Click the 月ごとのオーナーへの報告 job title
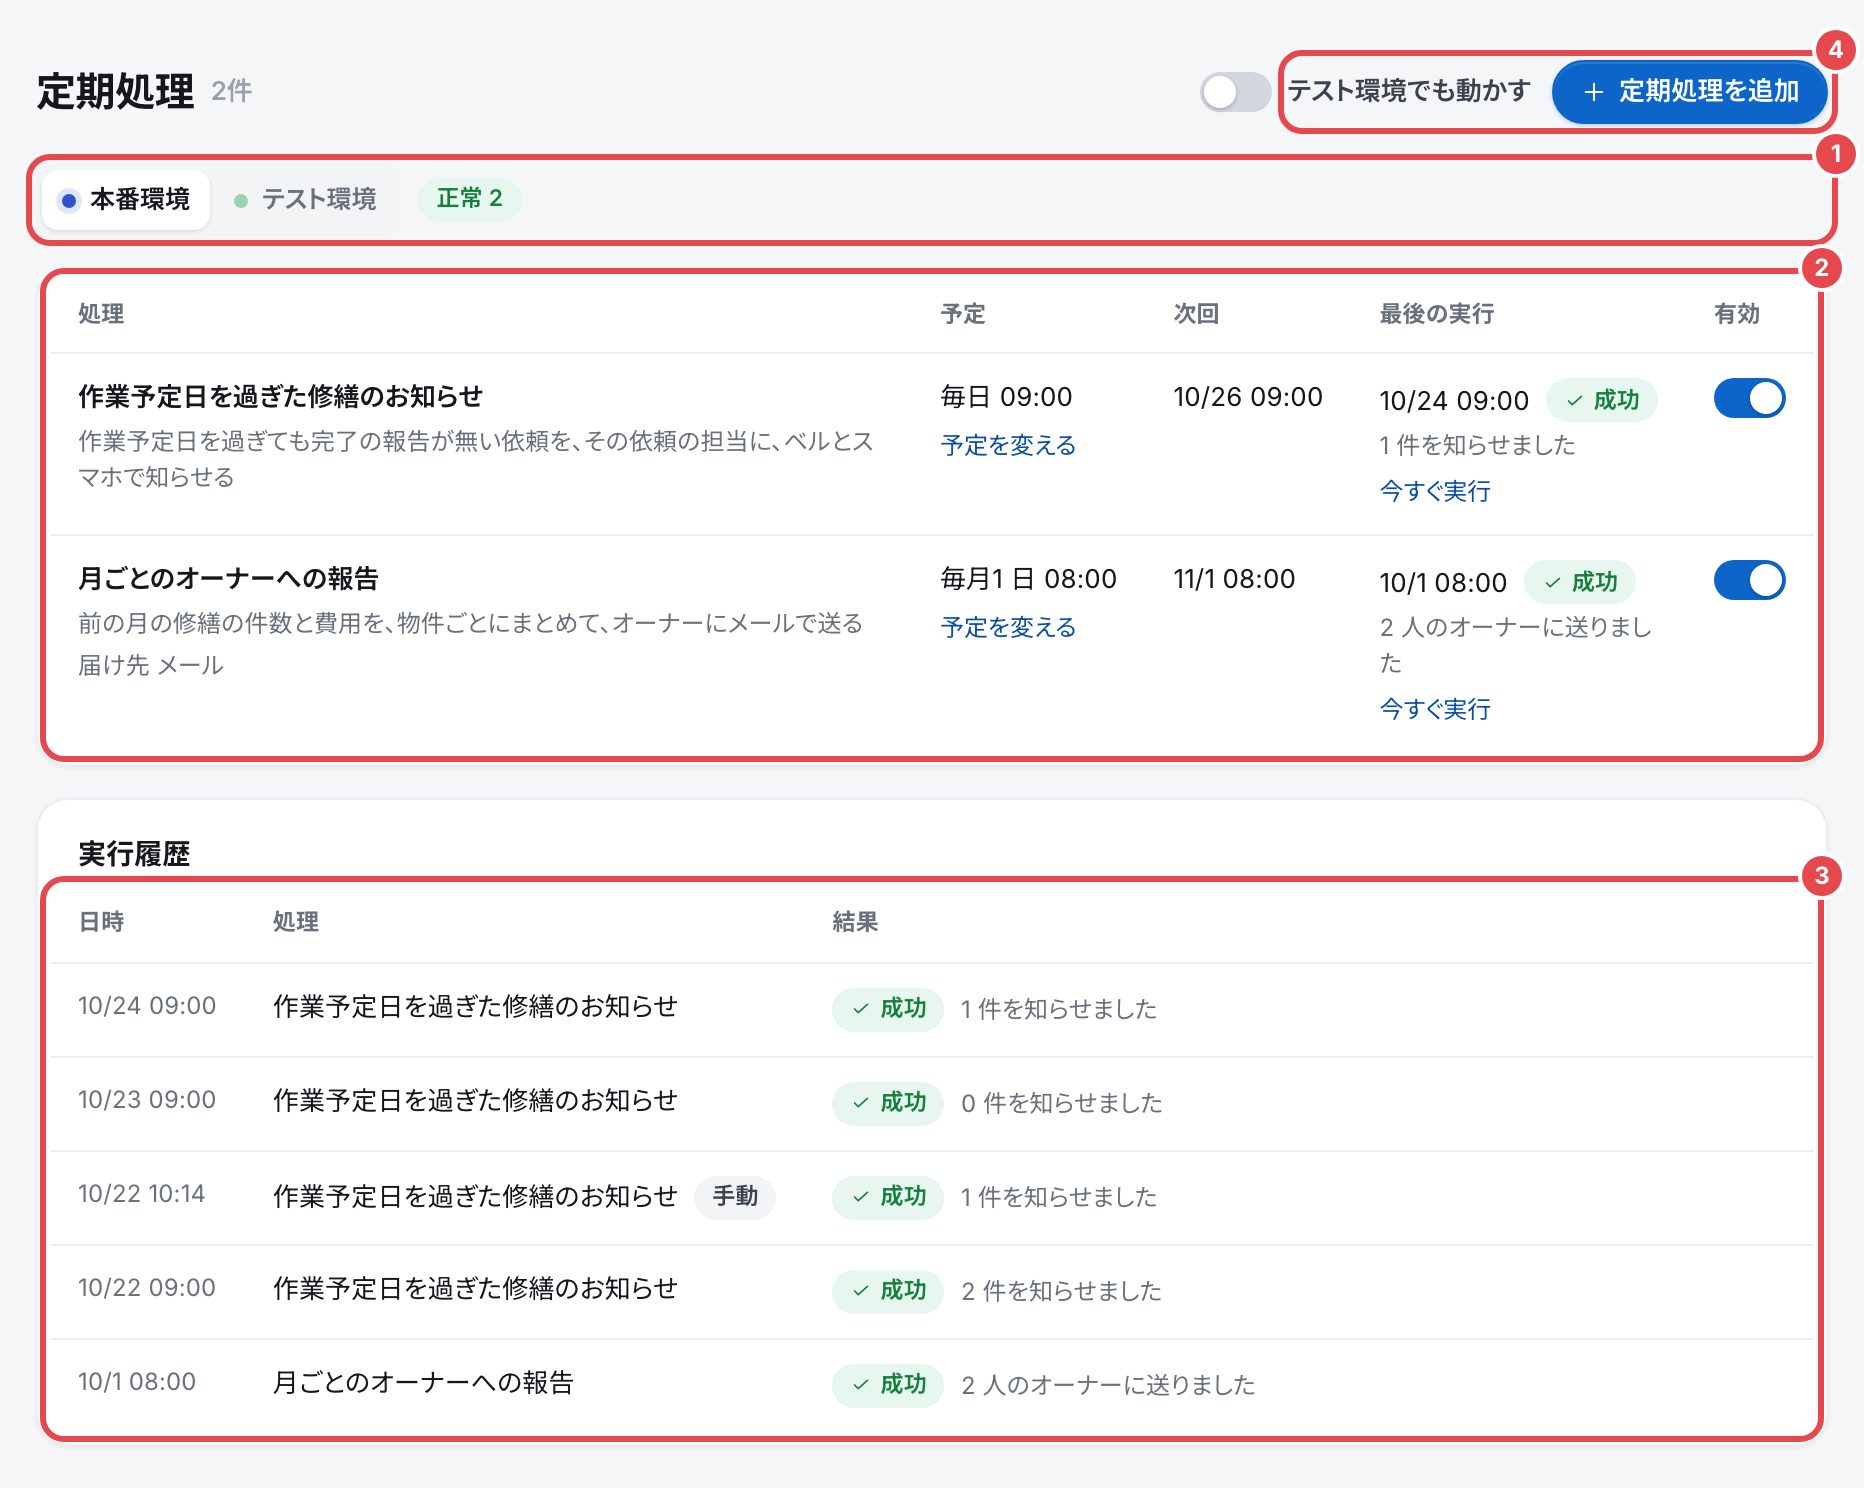 [228, 579]
